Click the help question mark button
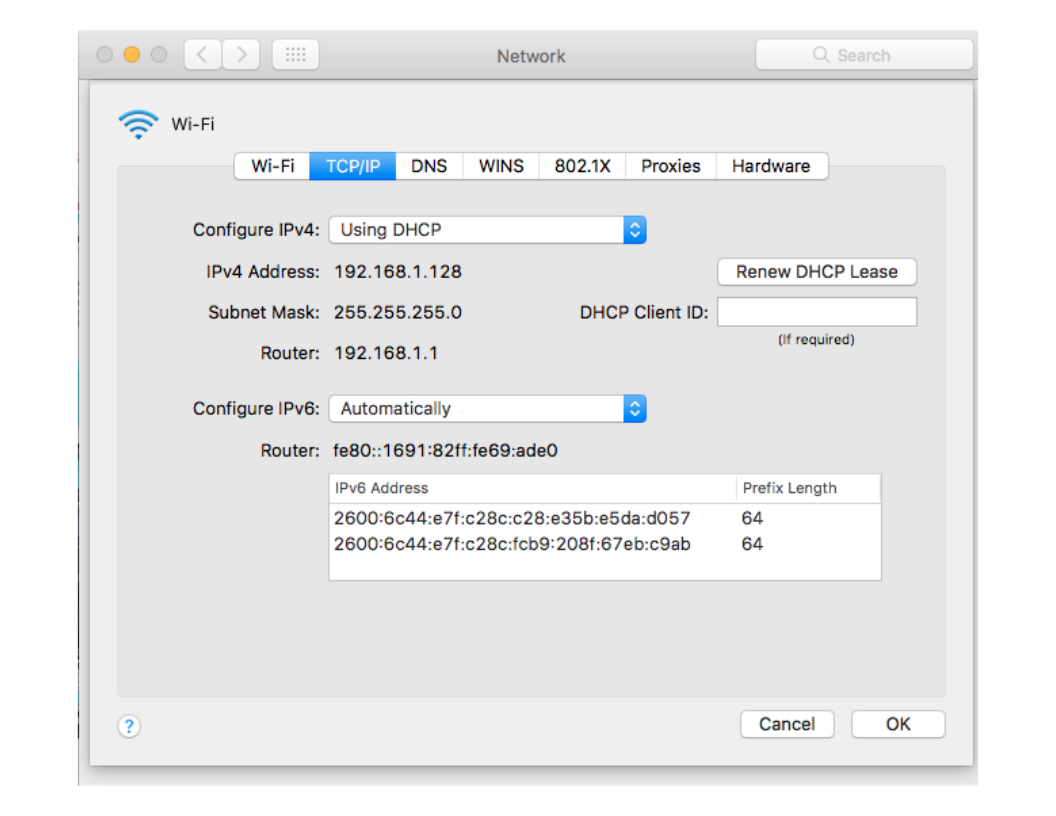This screenshot has height=816, width=1056. (129, 727)
